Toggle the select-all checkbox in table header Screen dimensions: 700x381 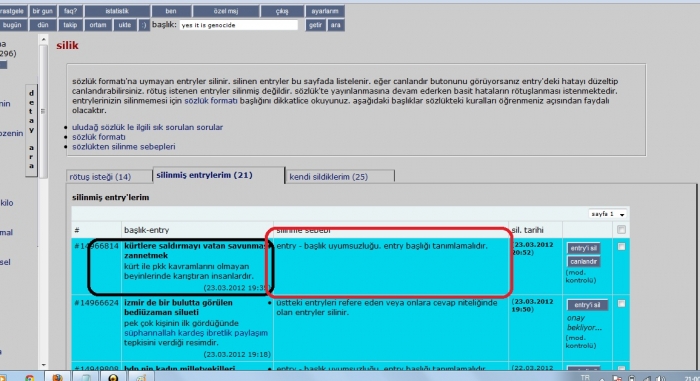pos(621,230)
